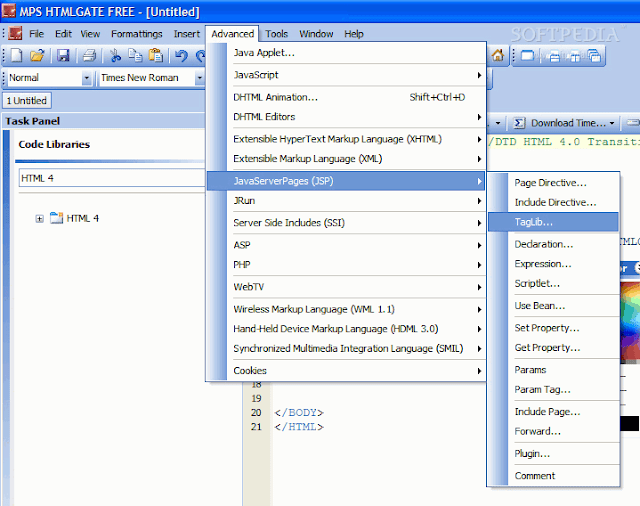Image resolution: width=640 pixels, height=506 pixels.
Task: Click the Cut scissors icon
Action: (x=116, y=55)
